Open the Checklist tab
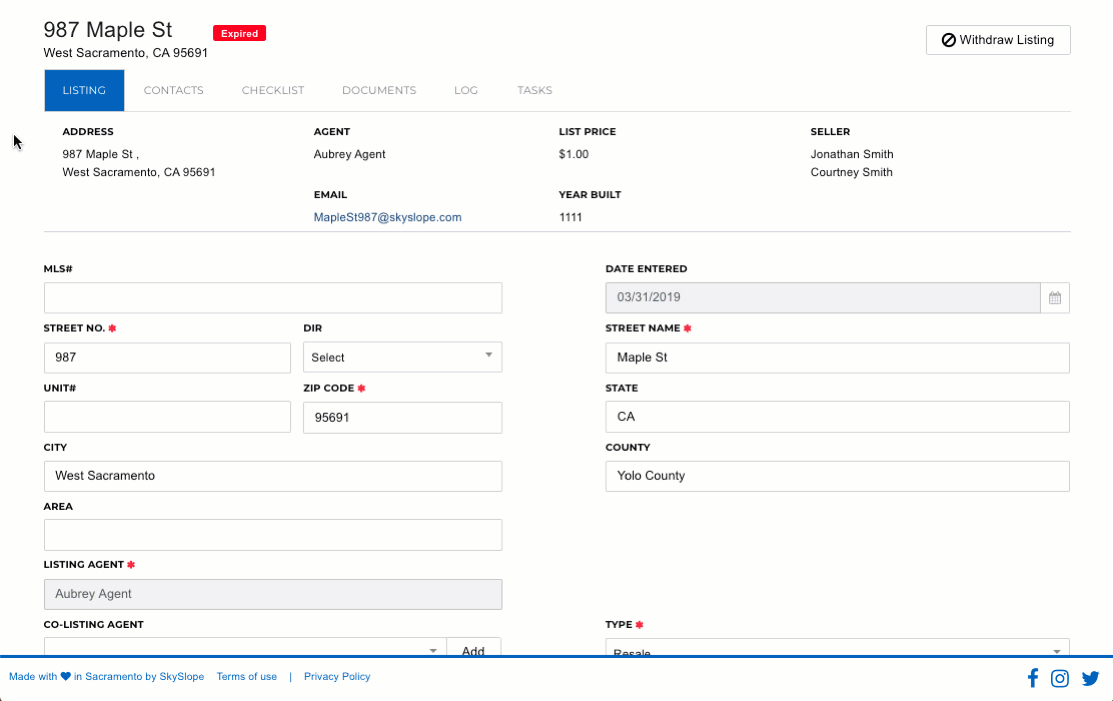Screen dimensions: 1113x701 point(273,90)
